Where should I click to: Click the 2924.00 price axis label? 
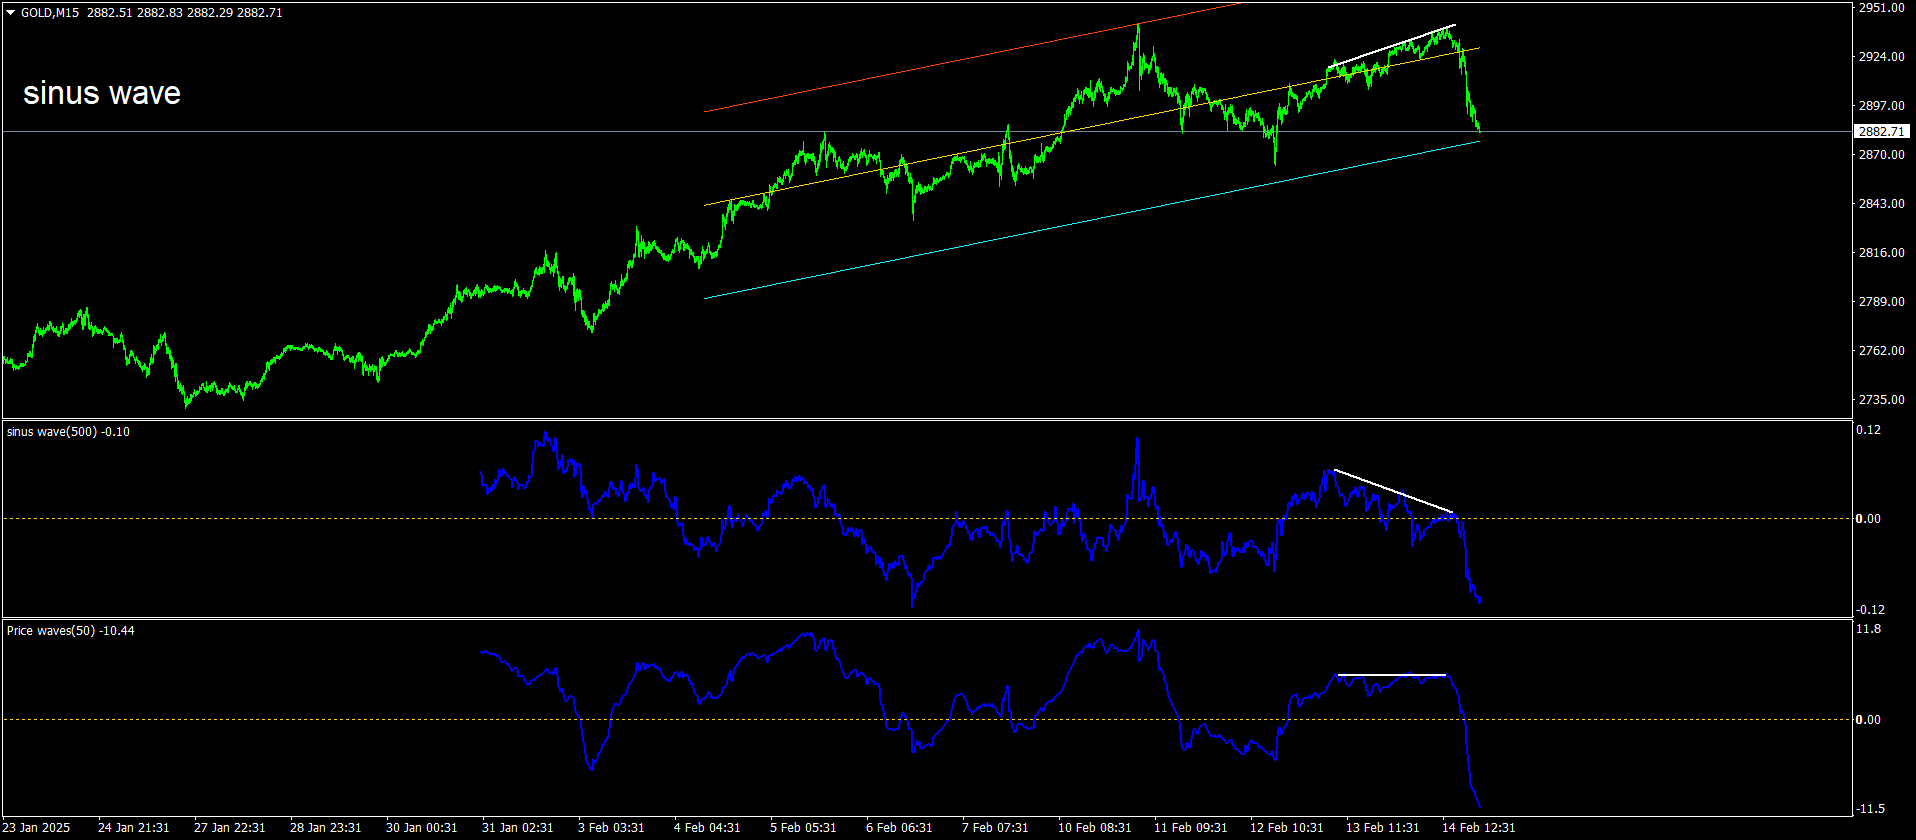tap(1881, 57)
